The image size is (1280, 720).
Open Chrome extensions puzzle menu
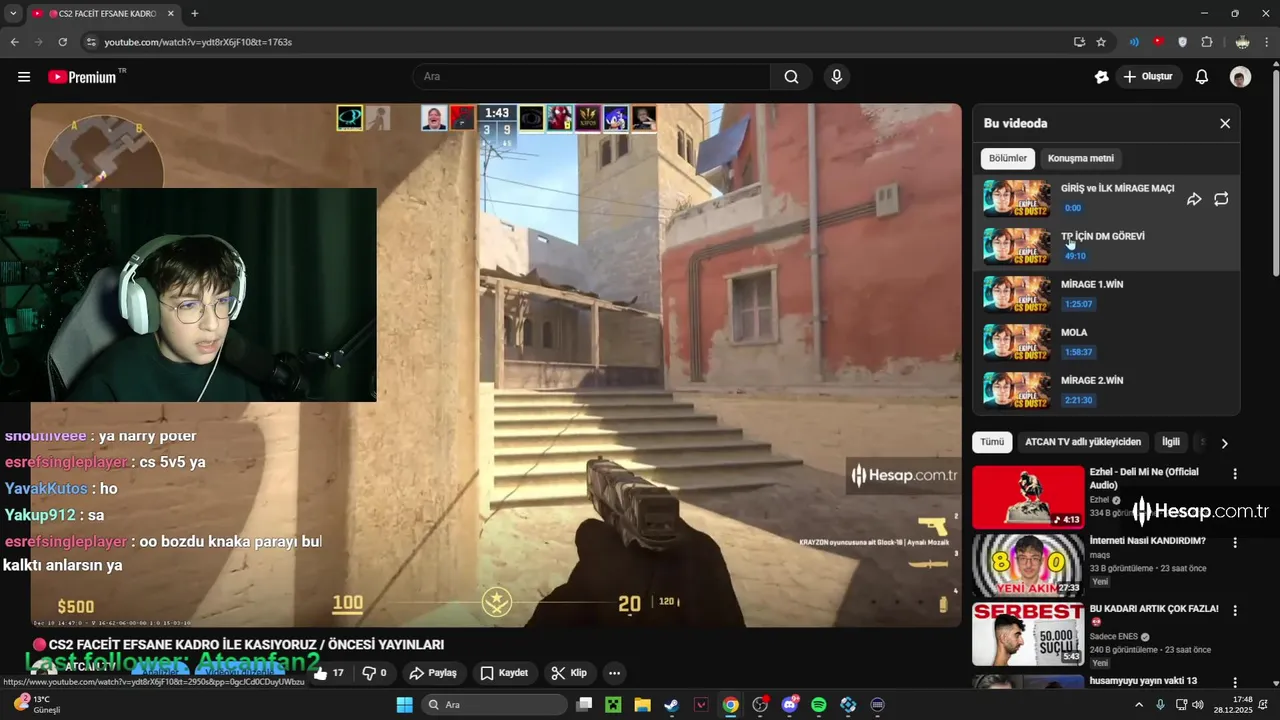[x=1207, y=42]
